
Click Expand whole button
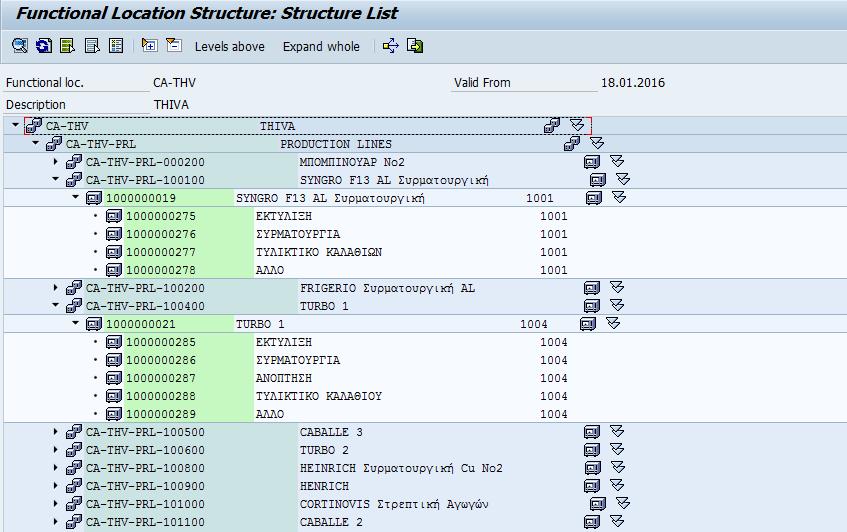tap(321, 46)
